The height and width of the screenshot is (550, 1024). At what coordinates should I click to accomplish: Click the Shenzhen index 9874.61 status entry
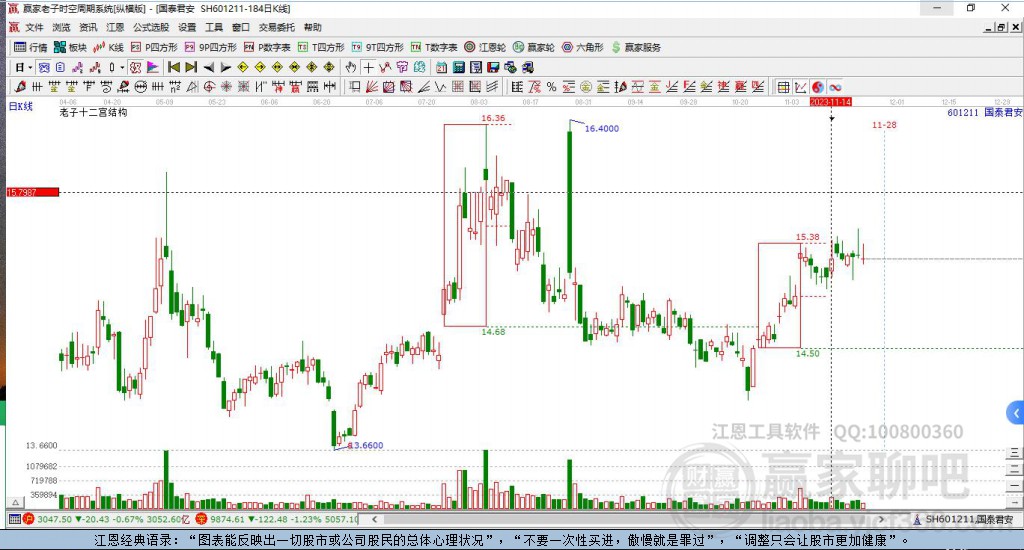click(x=278, y=519)
